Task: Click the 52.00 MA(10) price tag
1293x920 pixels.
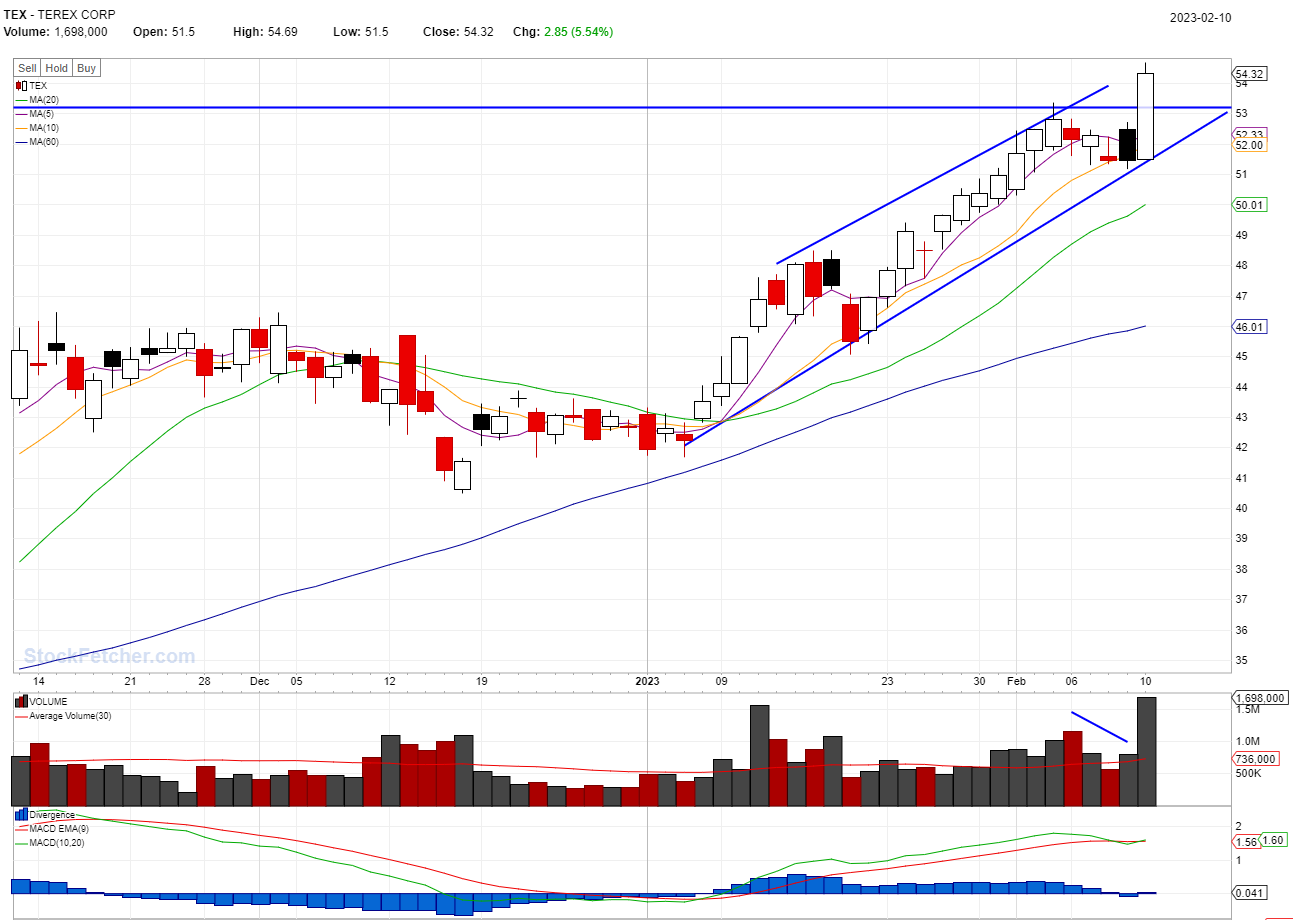Action: point(1249,145)
